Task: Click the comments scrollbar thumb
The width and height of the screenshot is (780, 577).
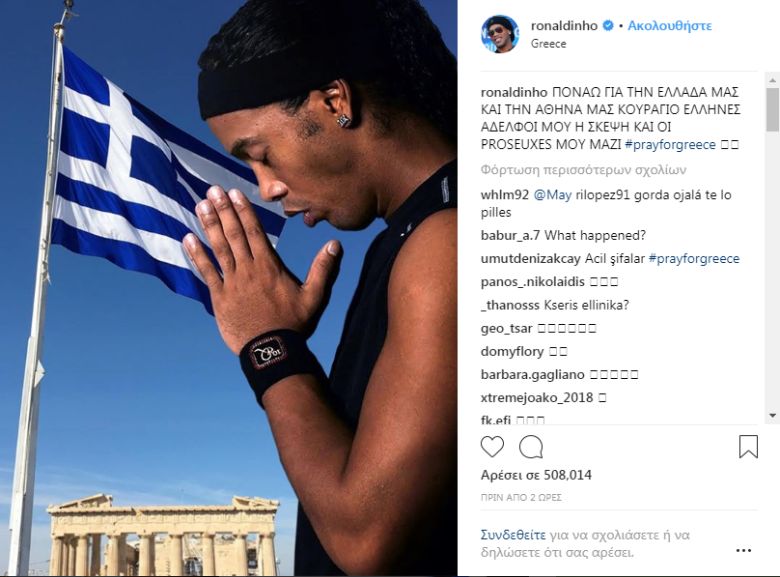Action: 772,110
